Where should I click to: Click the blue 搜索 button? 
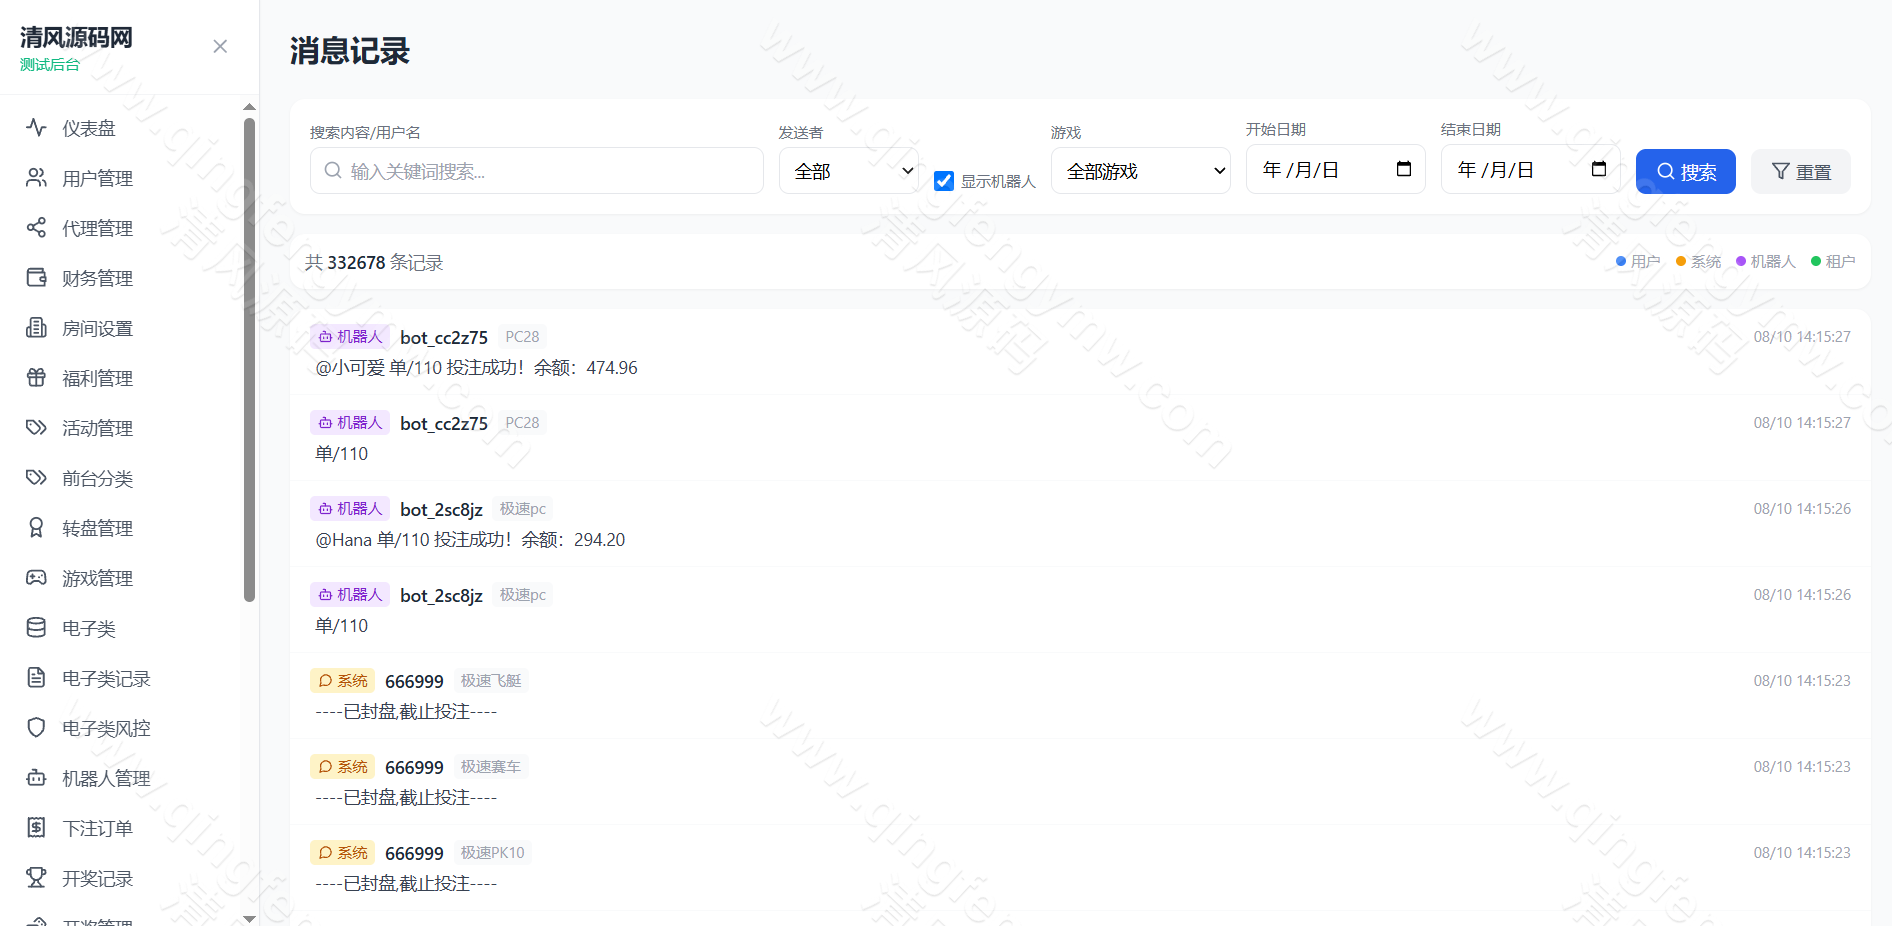pyautogui.click(x=1686, y=172)
